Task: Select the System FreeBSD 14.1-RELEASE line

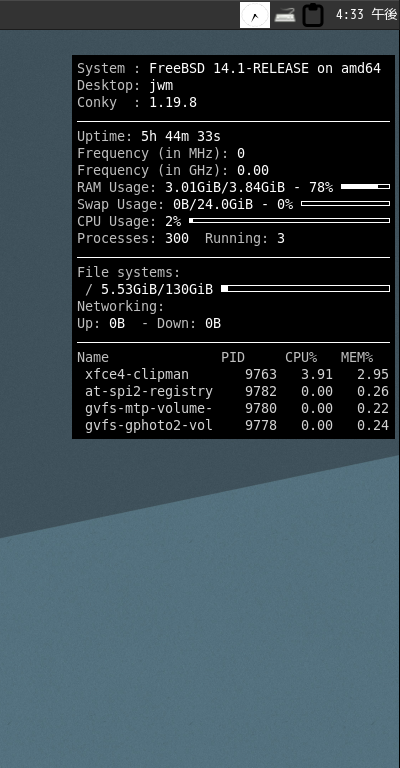Action: pos(229,69)
